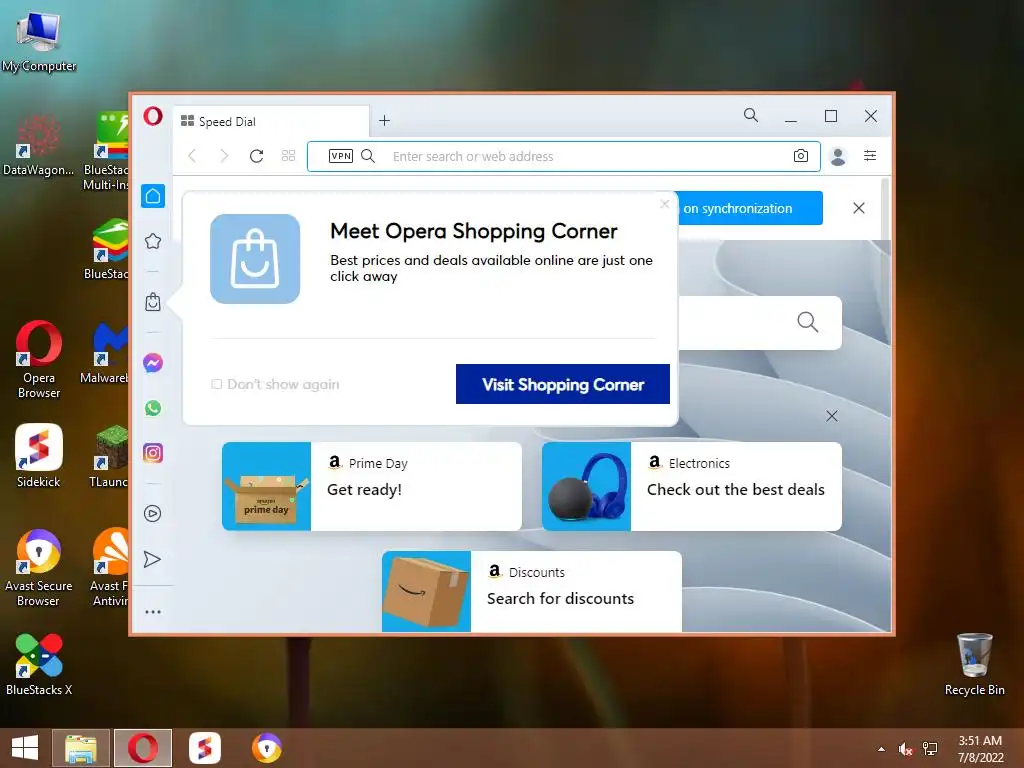The height and width of the screenshot is (768, 1024).
Task: Select the Recycle Bin desktop icon
Action: 974,664
